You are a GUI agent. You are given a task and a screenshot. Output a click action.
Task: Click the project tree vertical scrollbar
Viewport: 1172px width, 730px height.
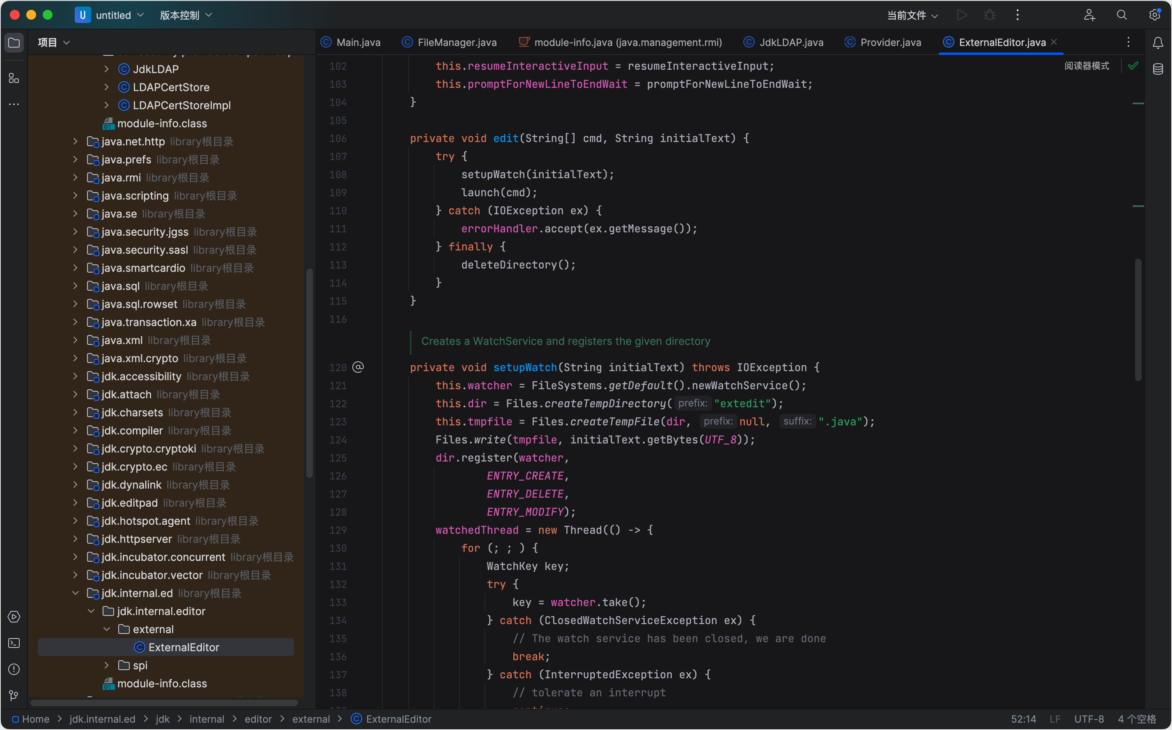pos(309,374)
